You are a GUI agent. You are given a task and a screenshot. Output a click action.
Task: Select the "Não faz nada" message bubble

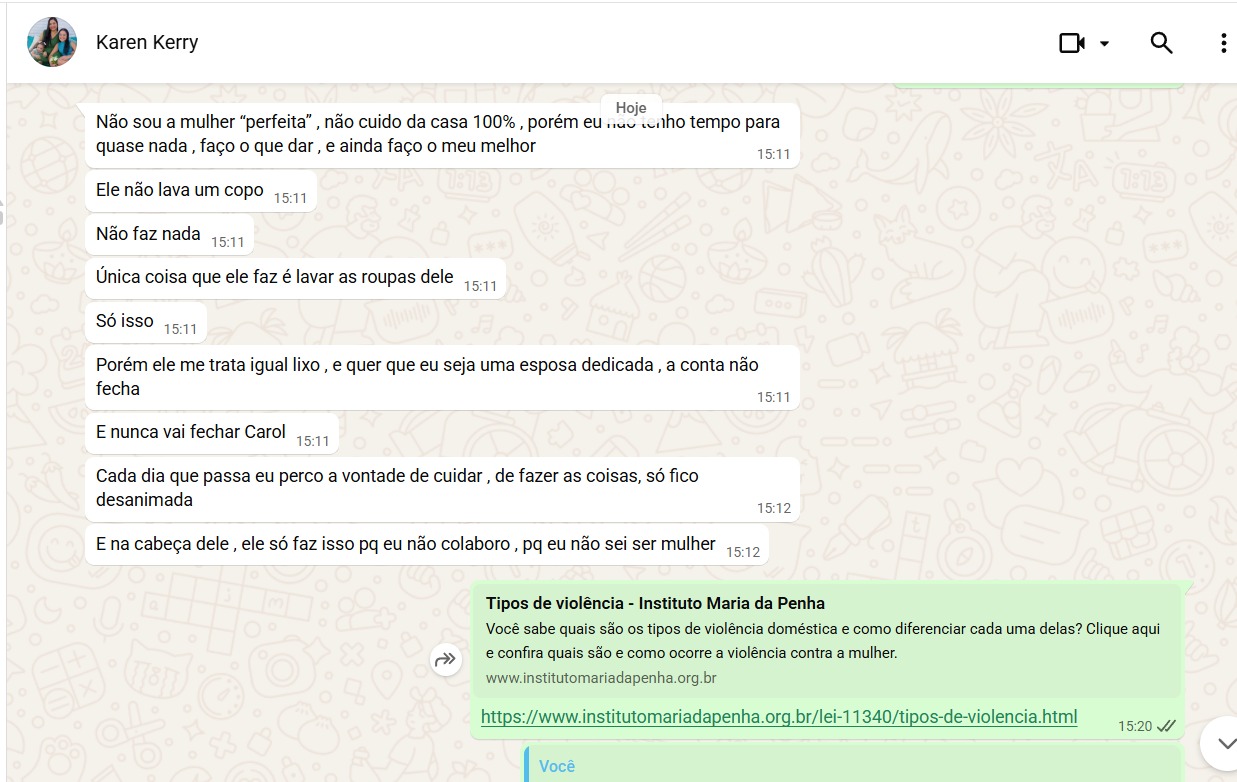[148, 234]
